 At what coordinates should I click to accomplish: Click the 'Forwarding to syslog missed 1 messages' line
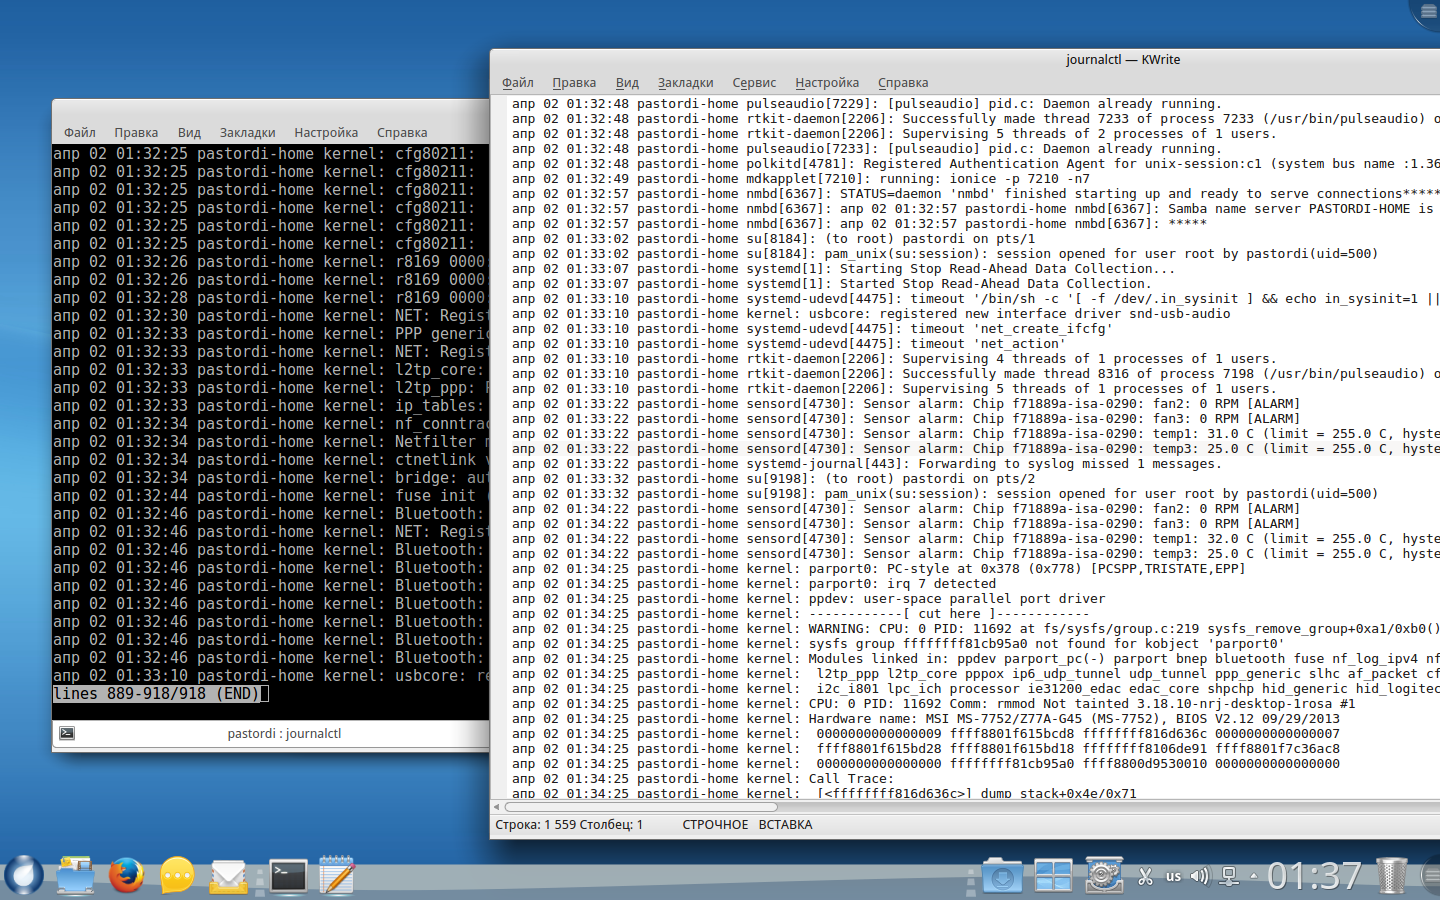click(x=865, y=464)
